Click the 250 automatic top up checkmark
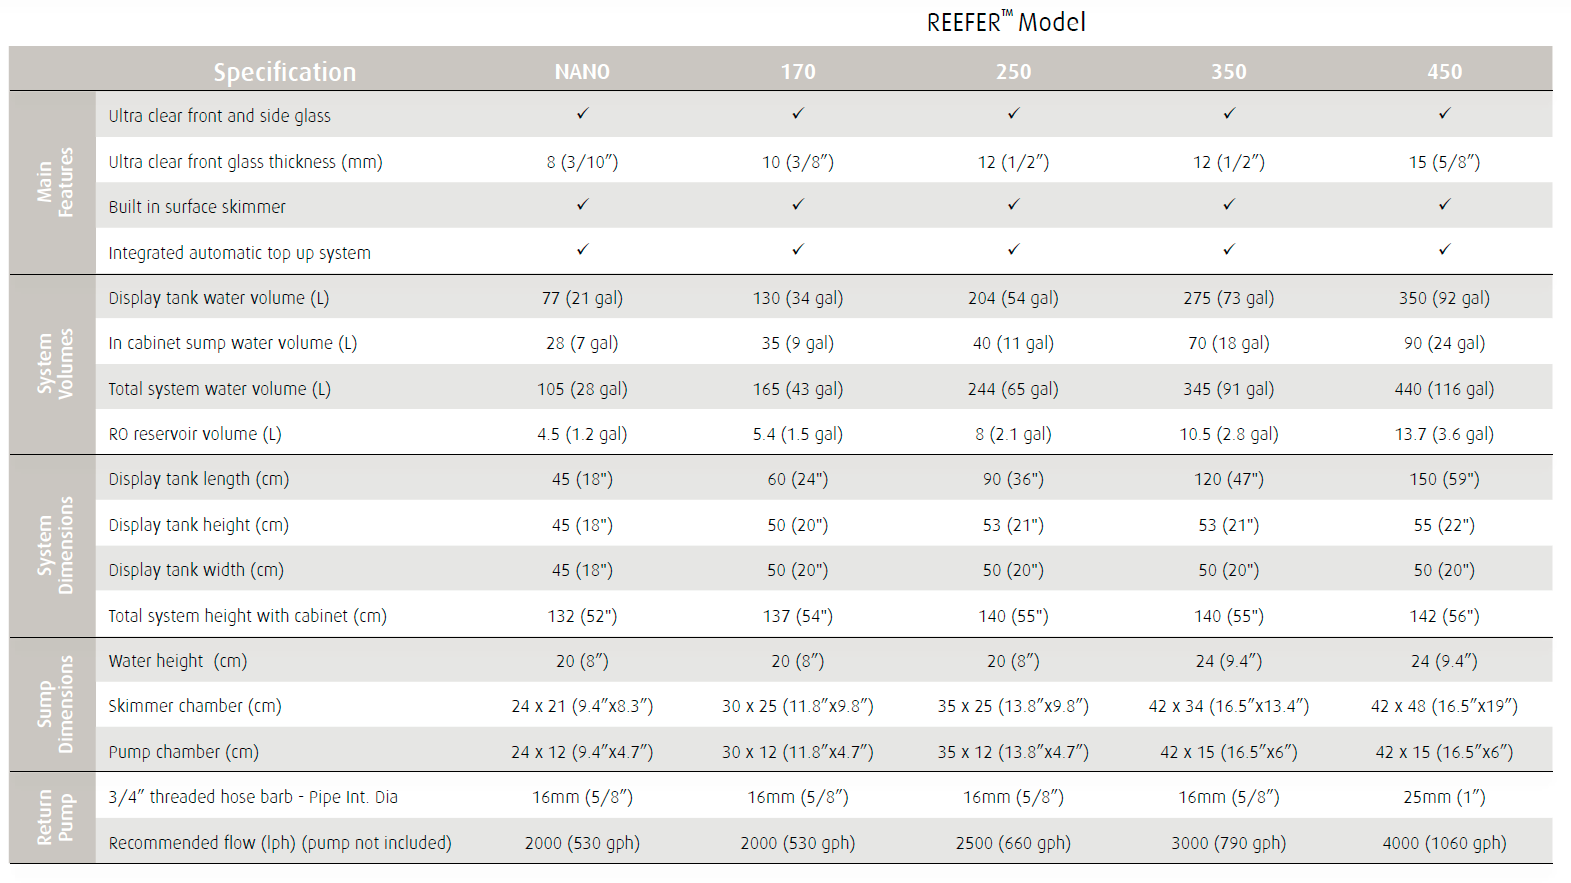Image resolution: width=1571 pixels, height=883 pixels. coord(1013,249)
